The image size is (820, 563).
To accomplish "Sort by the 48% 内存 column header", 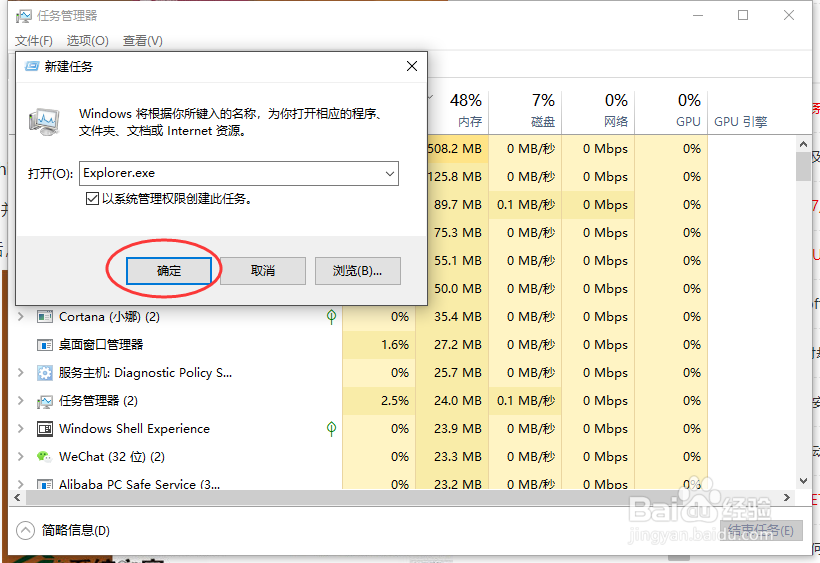I will tap(459, 110).
